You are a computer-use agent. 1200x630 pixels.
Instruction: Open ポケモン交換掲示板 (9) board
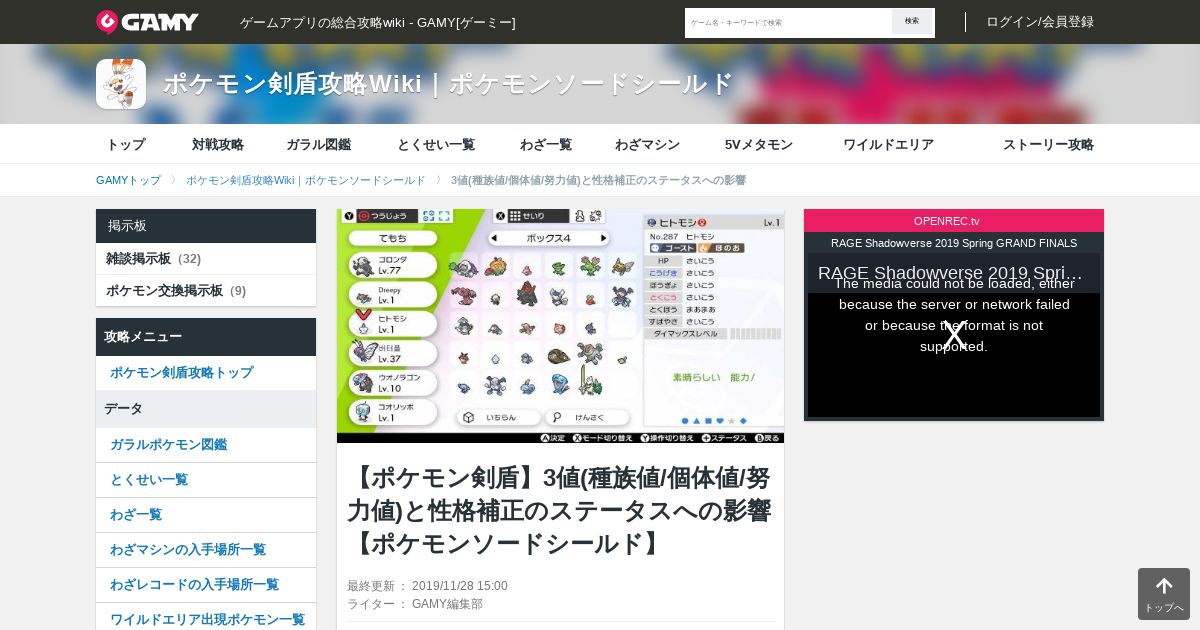(x=206, y=291)
